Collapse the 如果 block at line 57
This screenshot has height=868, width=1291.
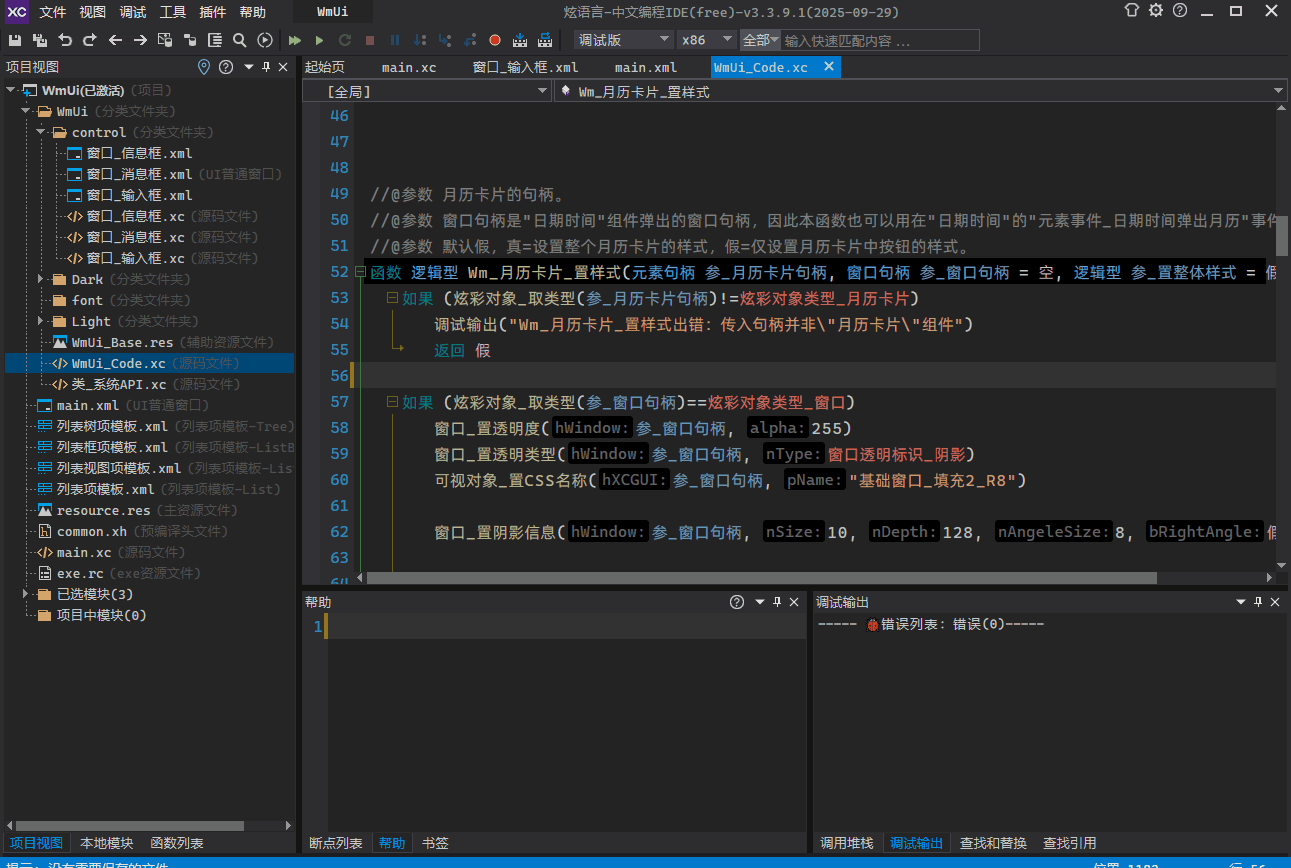(392, 402)
